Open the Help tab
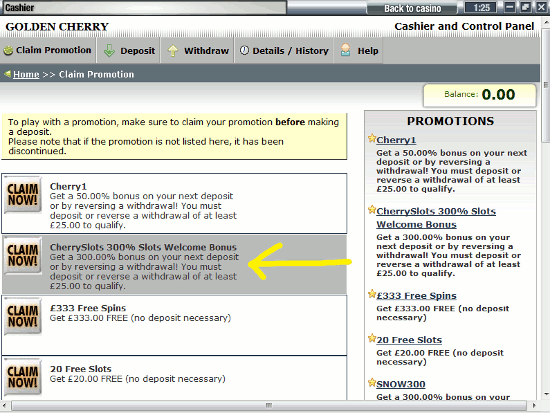The width and height of the screenshot is (550, 413). pos(358,51)
